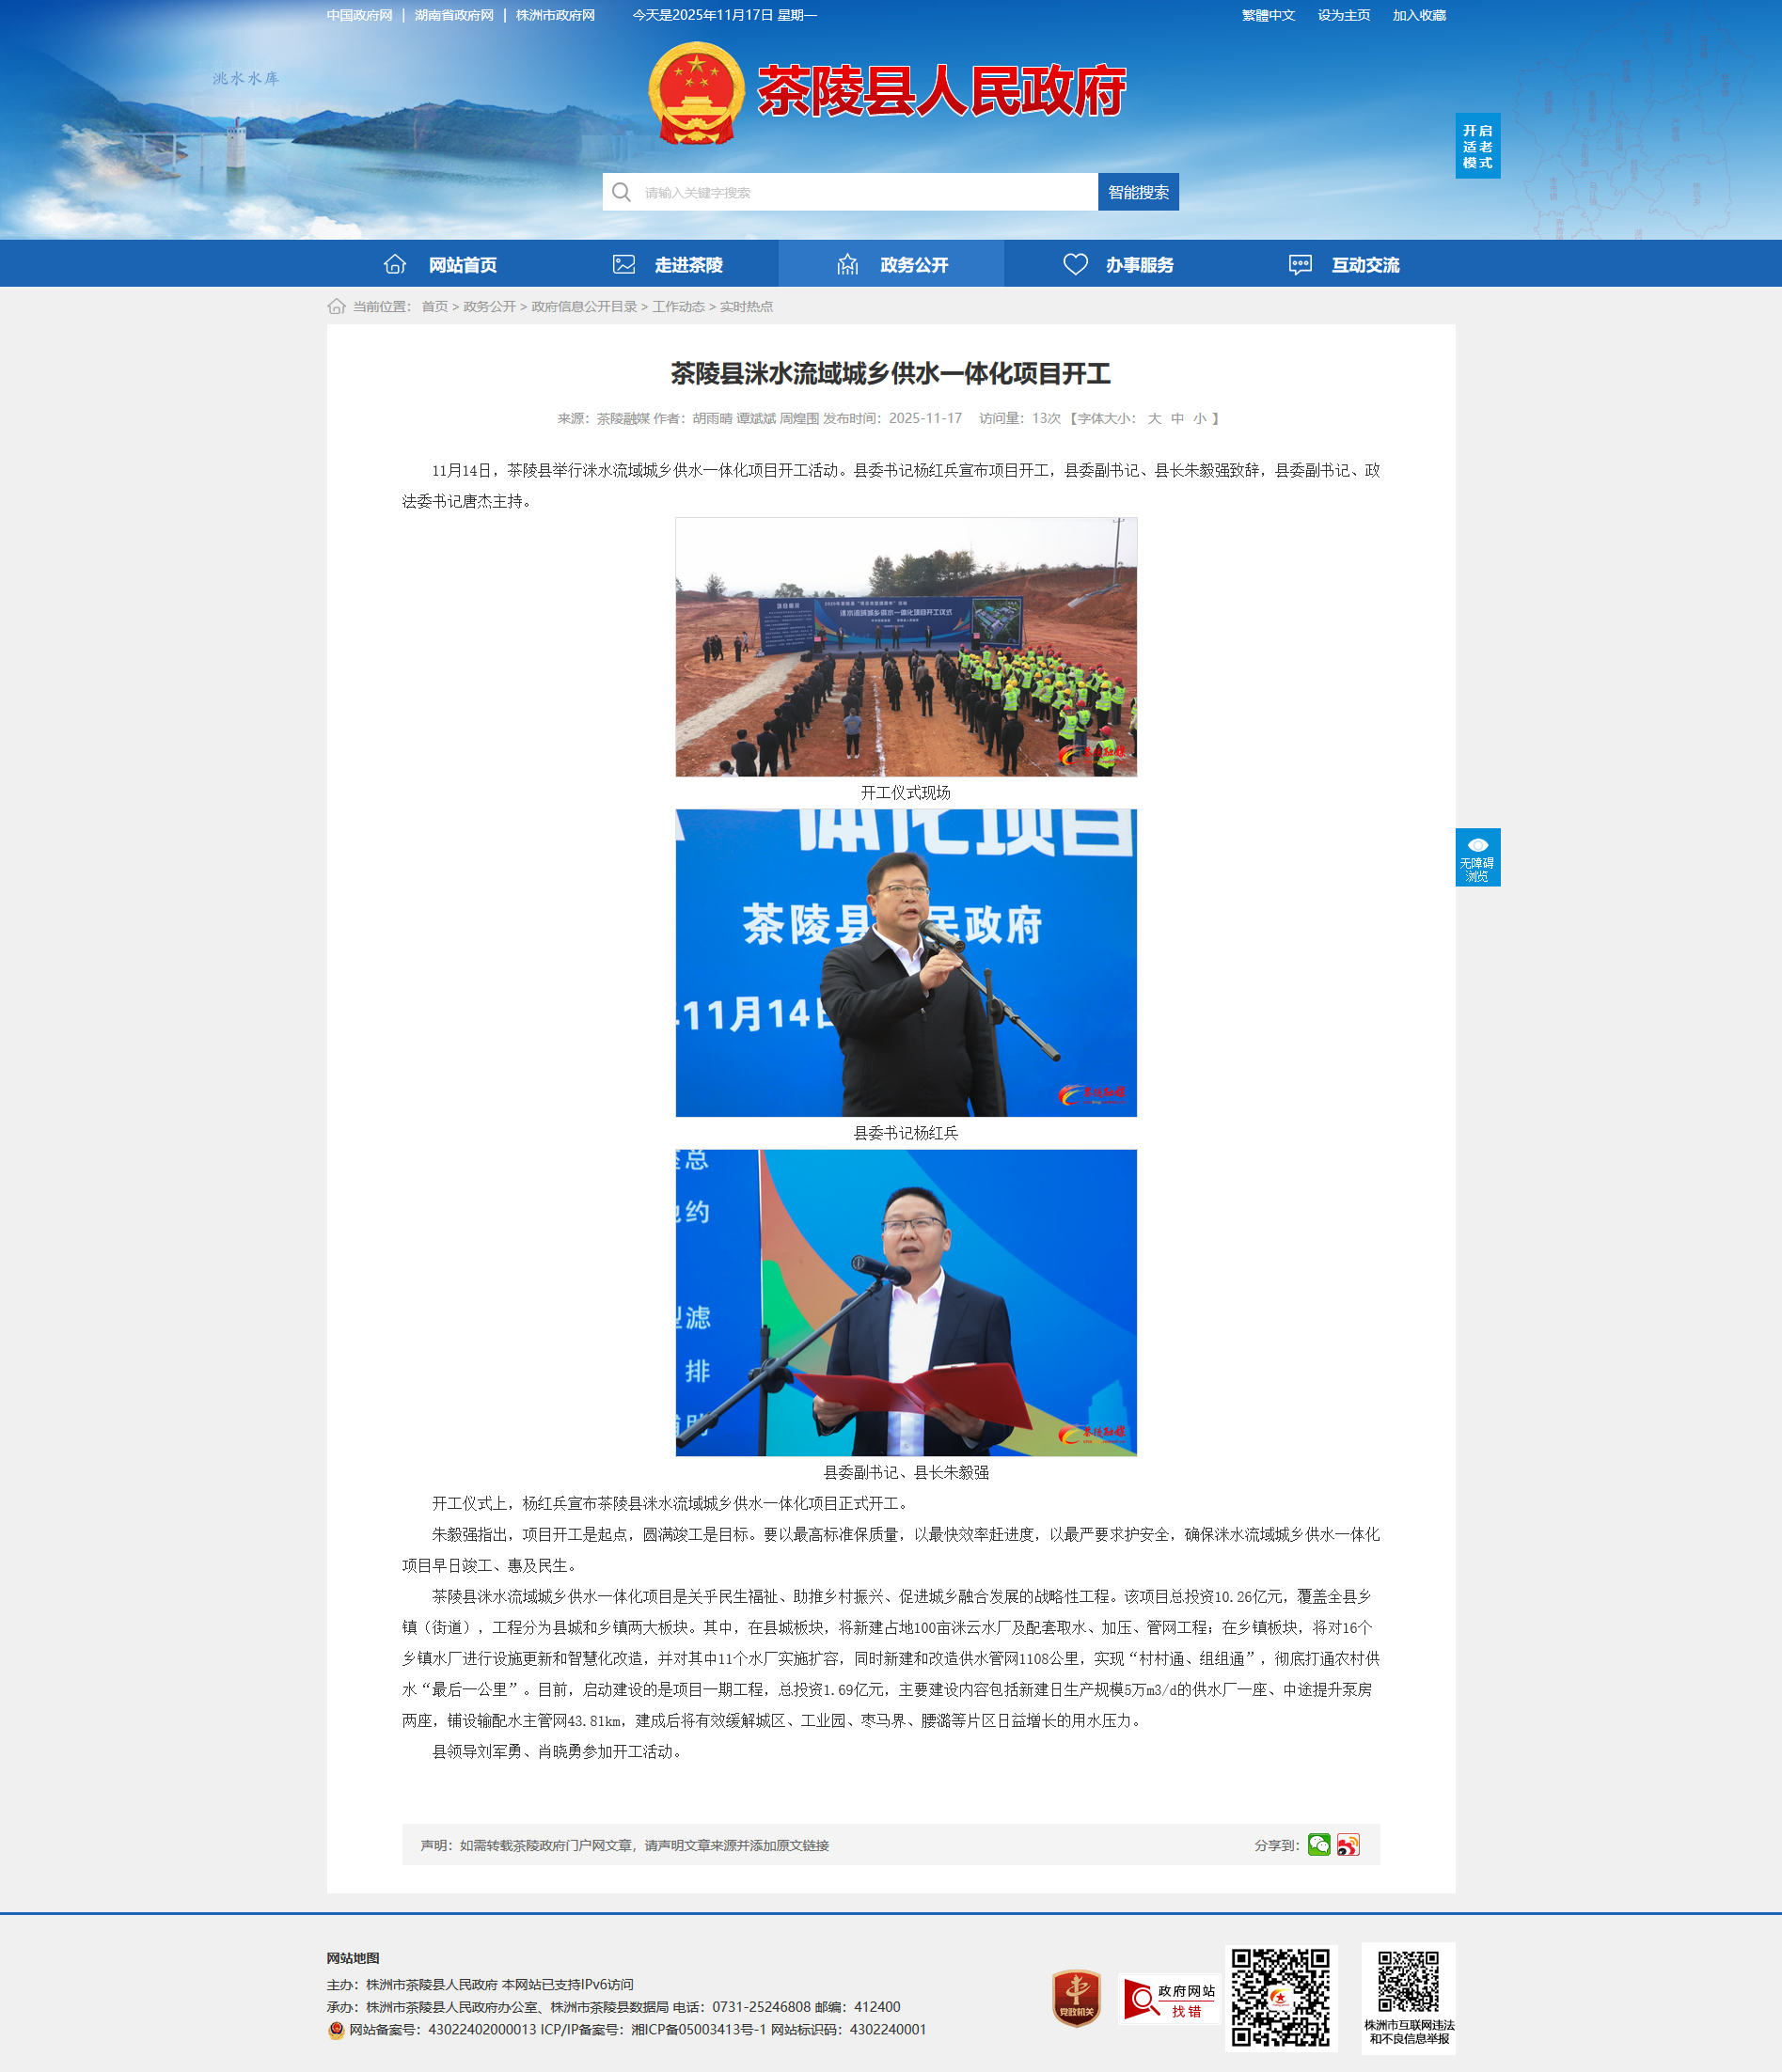Click the police badge icon by 网站备案号
Viewport: 1782px width, 2072px height.
point(336,2030)
